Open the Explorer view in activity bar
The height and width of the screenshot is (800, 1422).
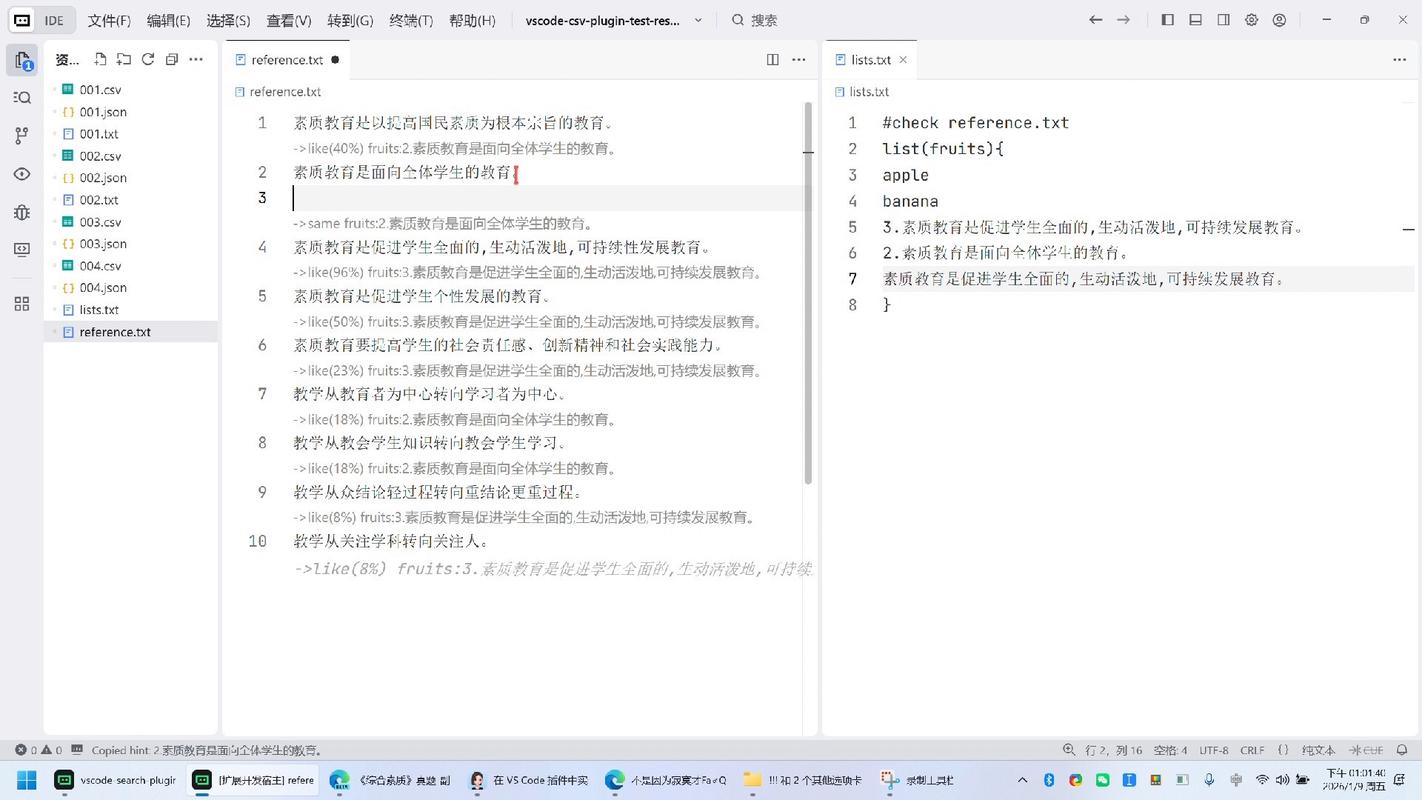coord(22,60)
